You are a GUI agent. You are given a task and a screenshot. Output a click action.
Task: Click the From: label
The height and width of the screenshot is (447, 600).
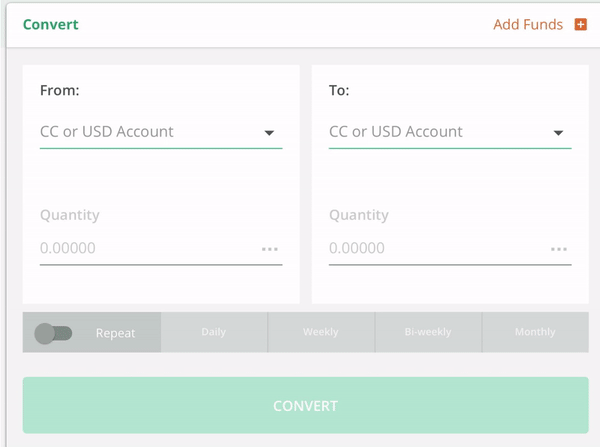(x=59, y=90)
